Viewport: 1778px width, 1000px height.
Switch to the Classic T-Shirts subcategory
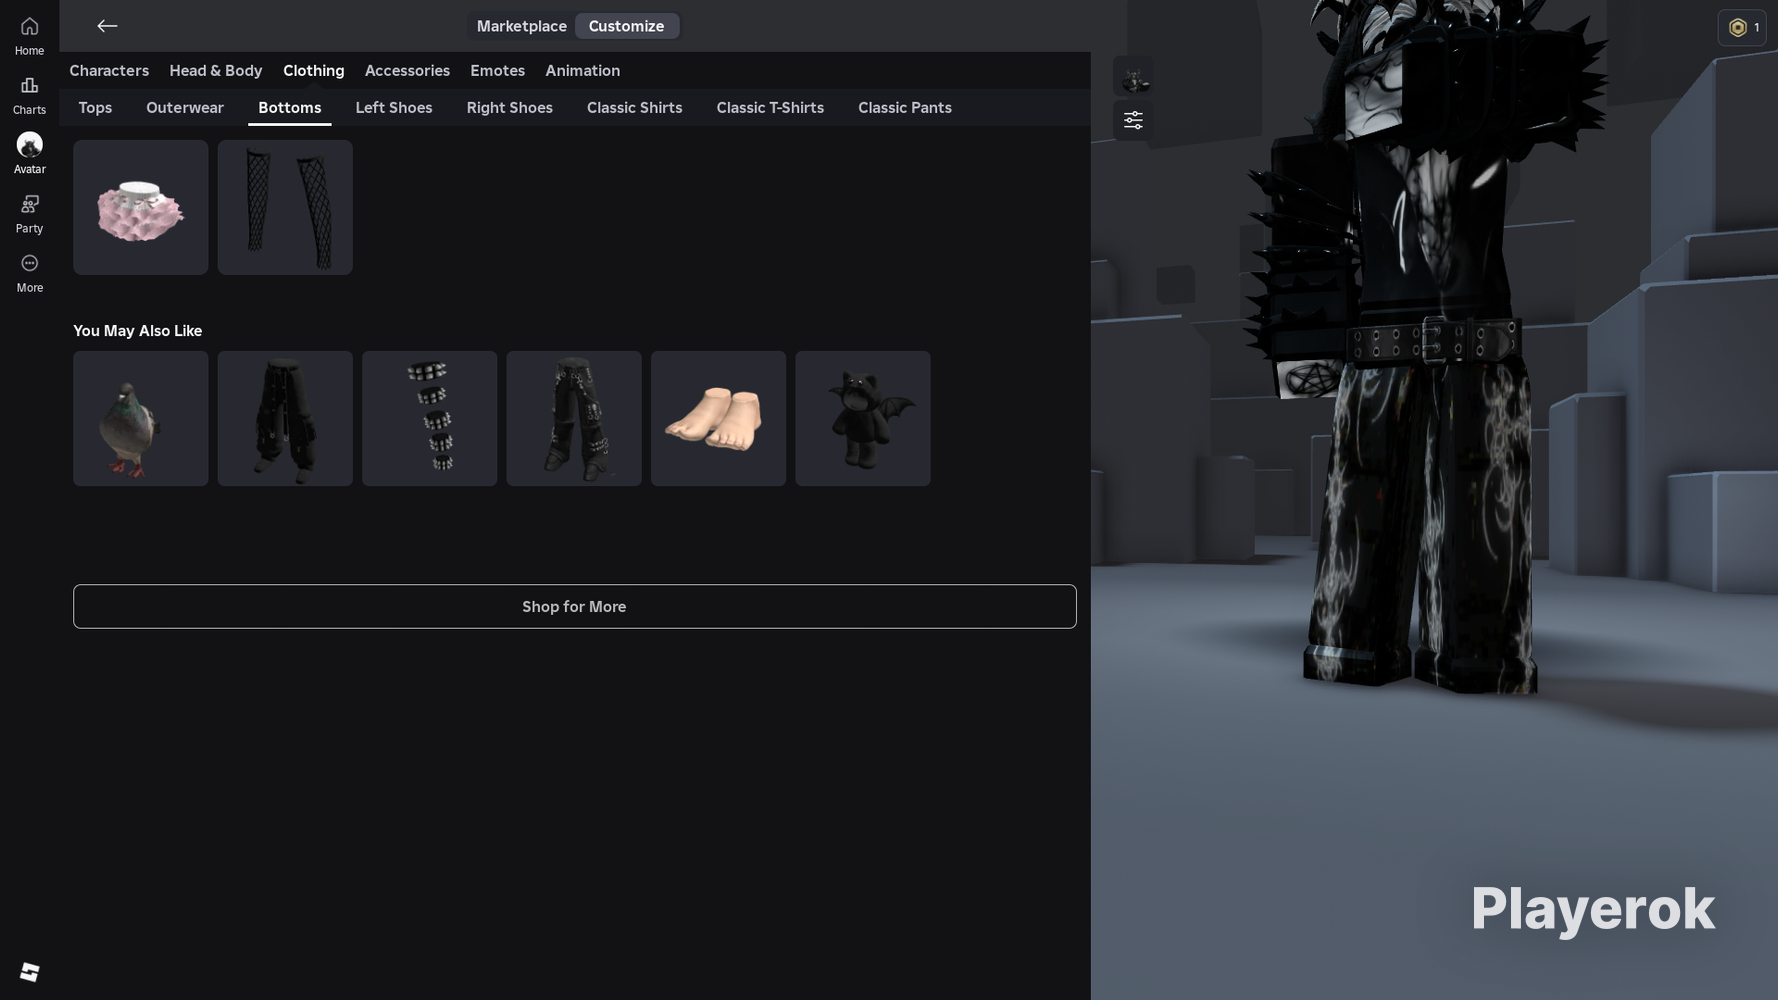tap(770, 108)
